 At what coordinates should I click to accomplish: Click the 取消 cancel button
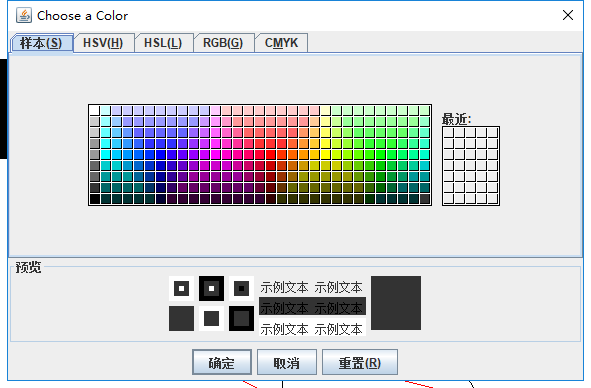click(x=287, y=362)
